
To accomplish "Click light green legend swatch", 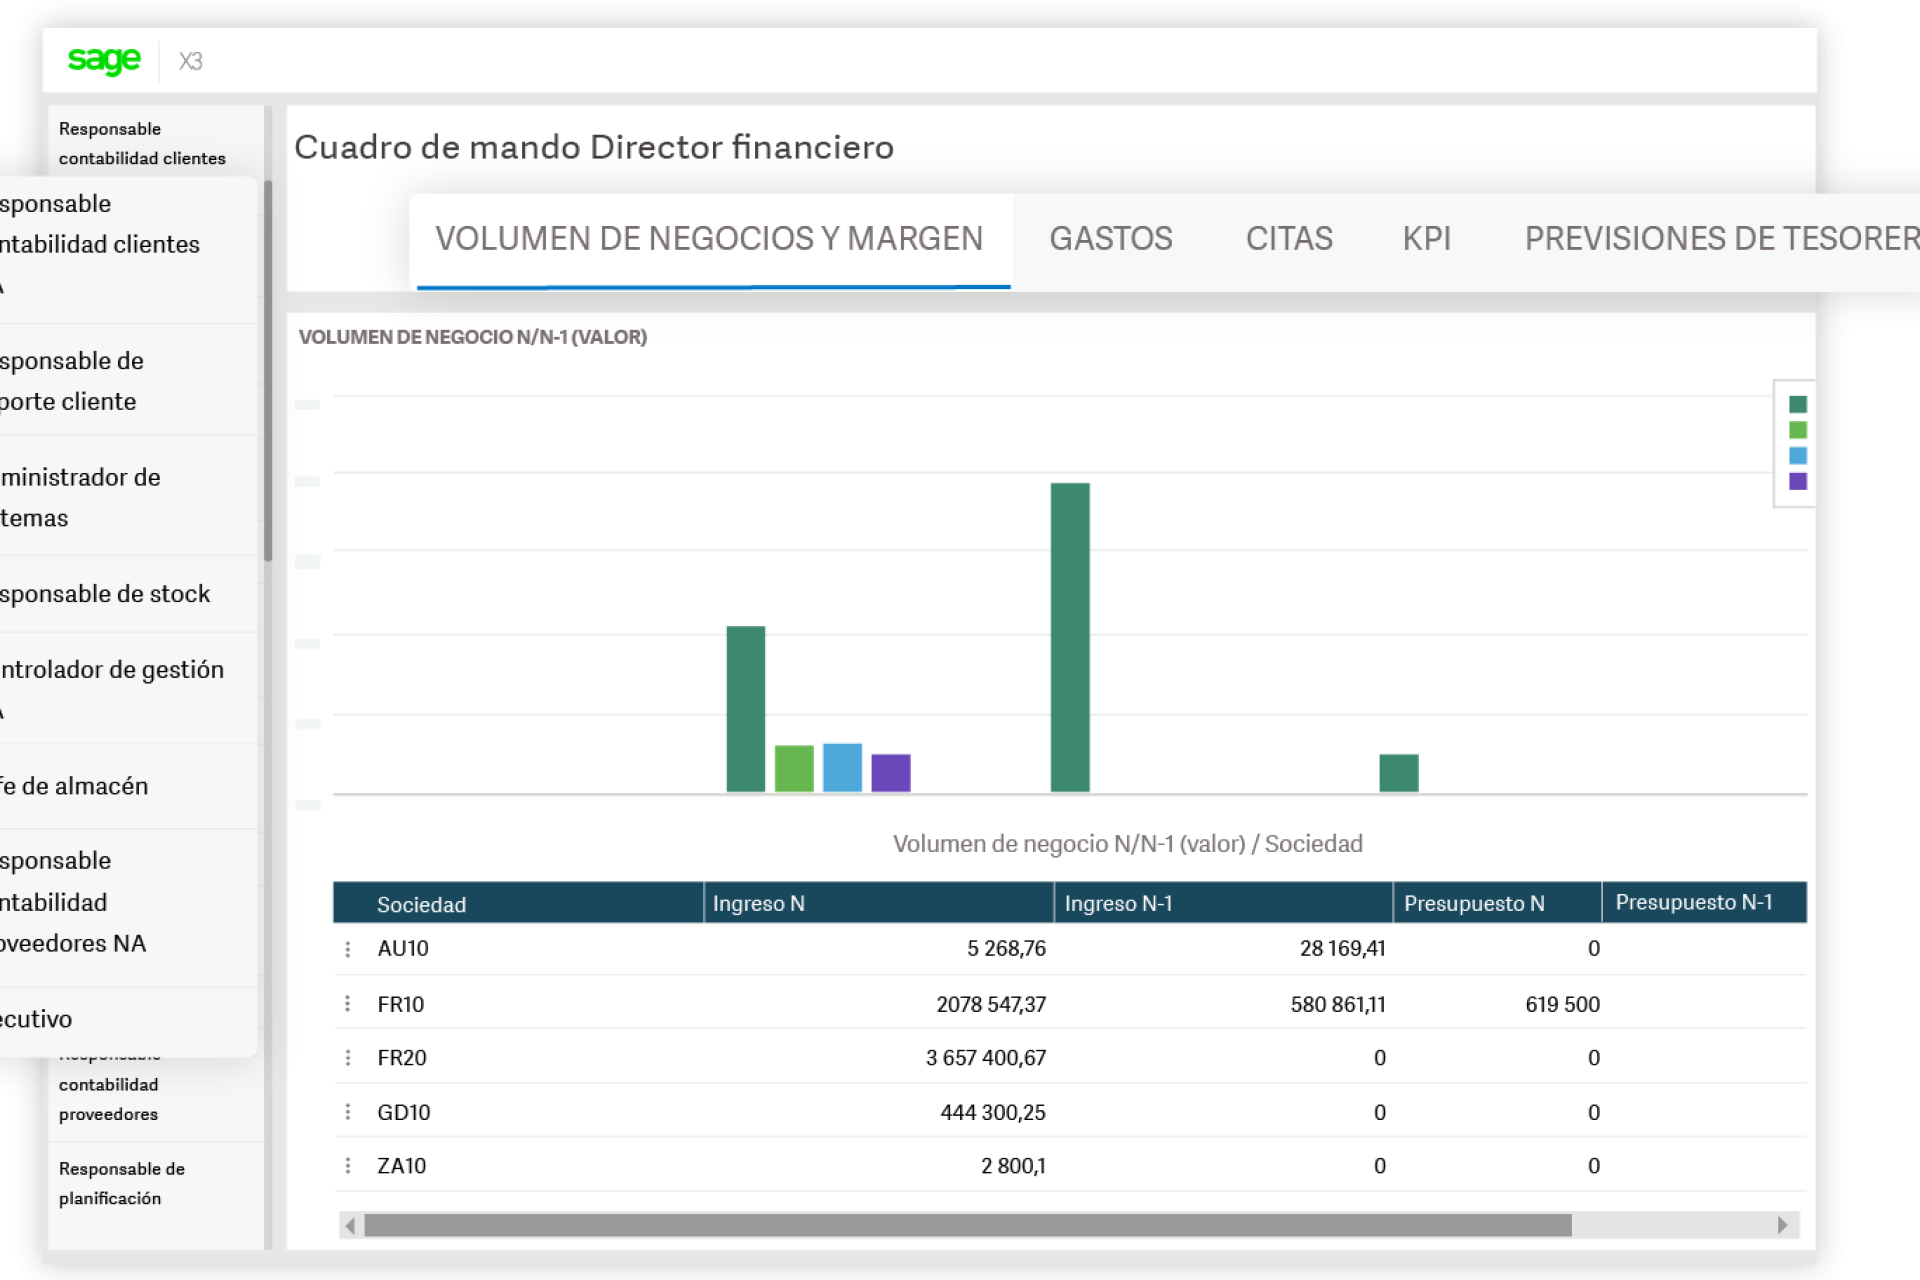I will coord(1798,430).
